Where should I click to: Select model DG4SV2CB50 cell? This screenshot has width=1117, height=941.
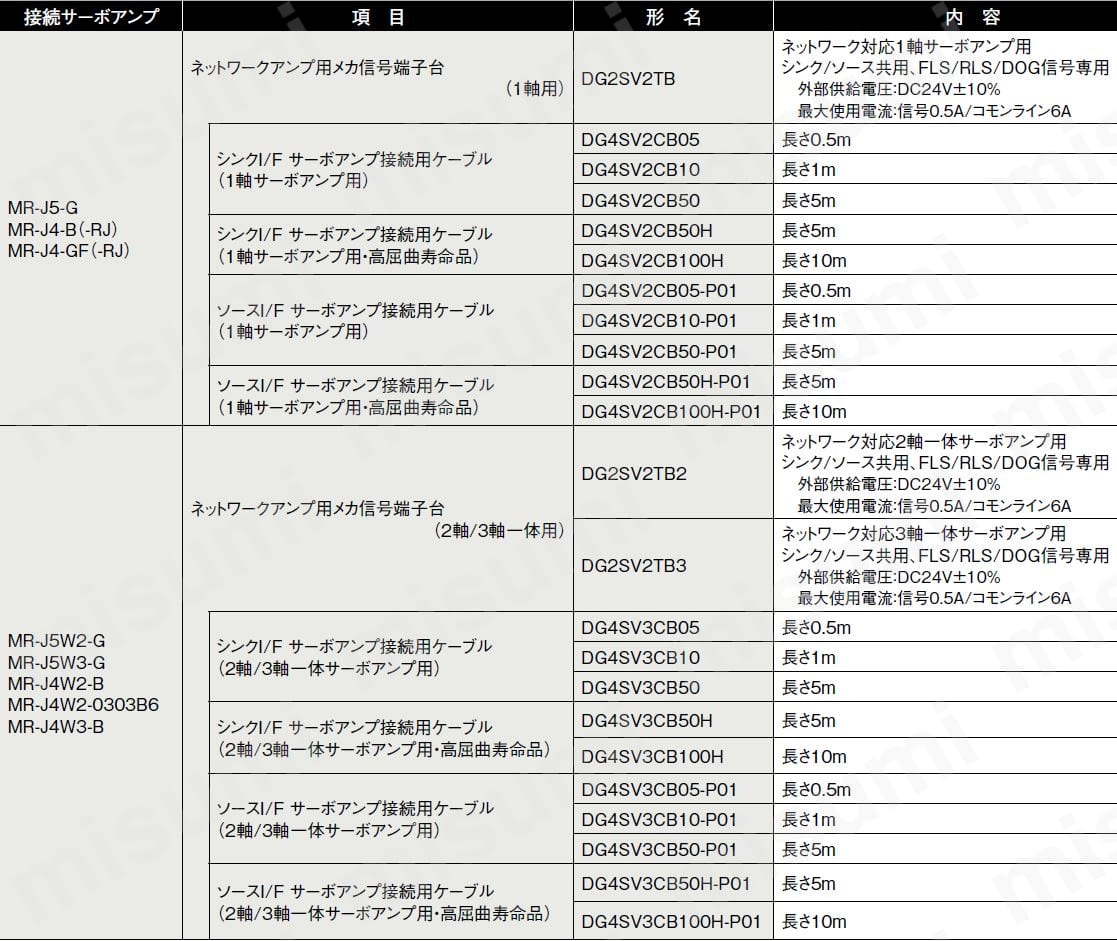[673, 200]
